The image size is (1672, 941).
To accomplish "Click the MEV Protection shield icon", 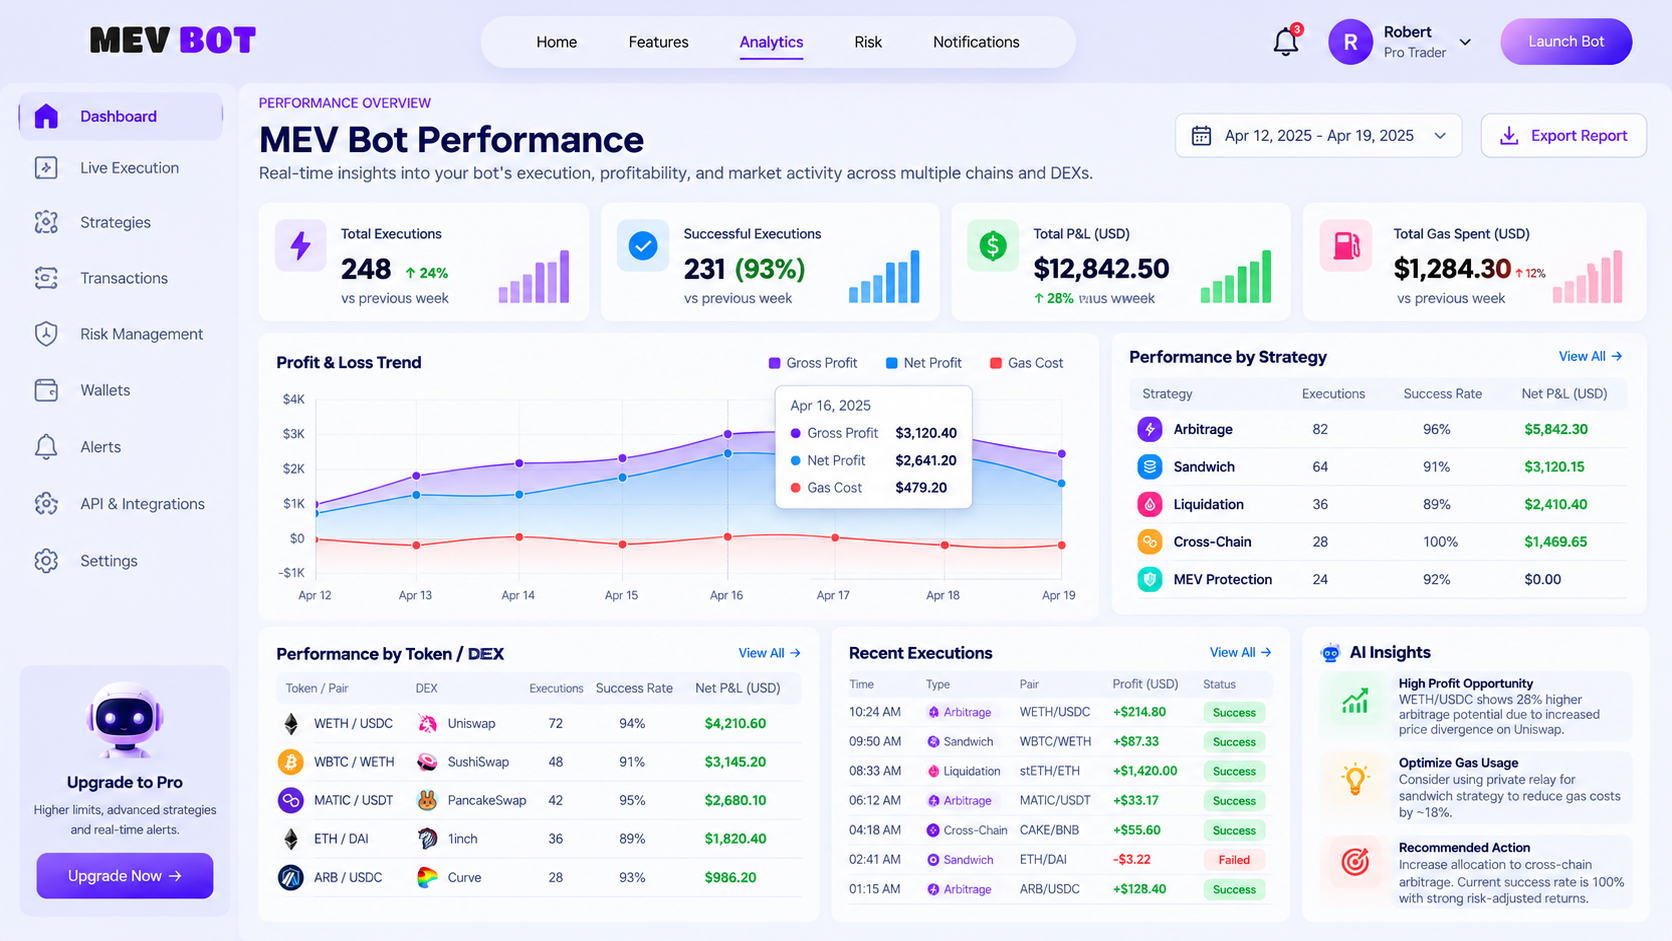I will coord(1150,579).
